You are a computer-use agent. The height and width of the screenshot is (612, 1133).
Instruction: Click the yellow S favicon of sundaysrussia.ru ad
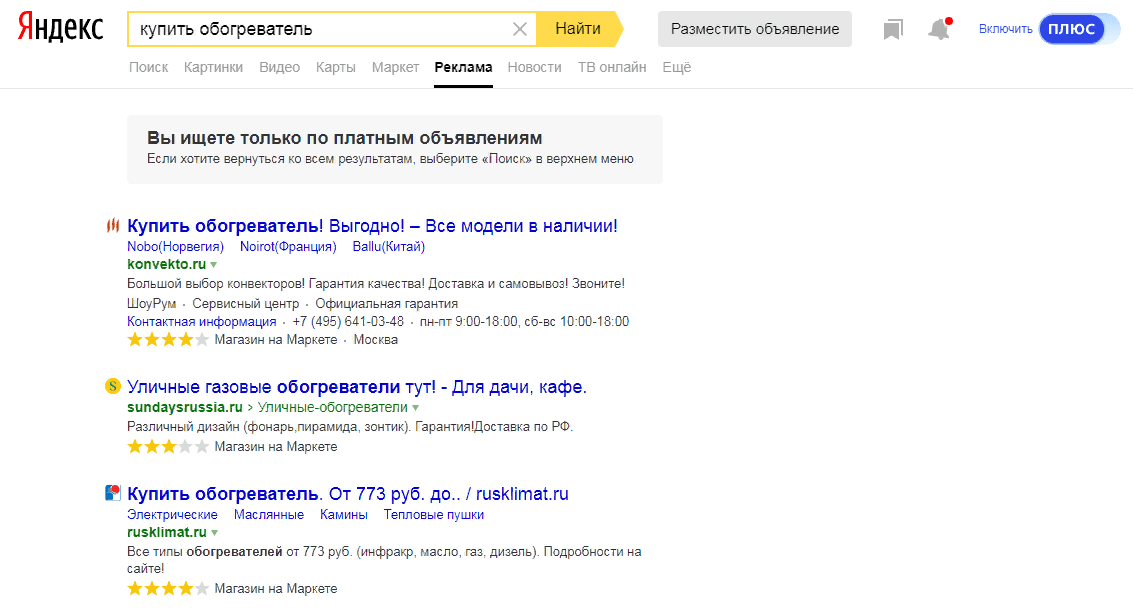point(111,387)
